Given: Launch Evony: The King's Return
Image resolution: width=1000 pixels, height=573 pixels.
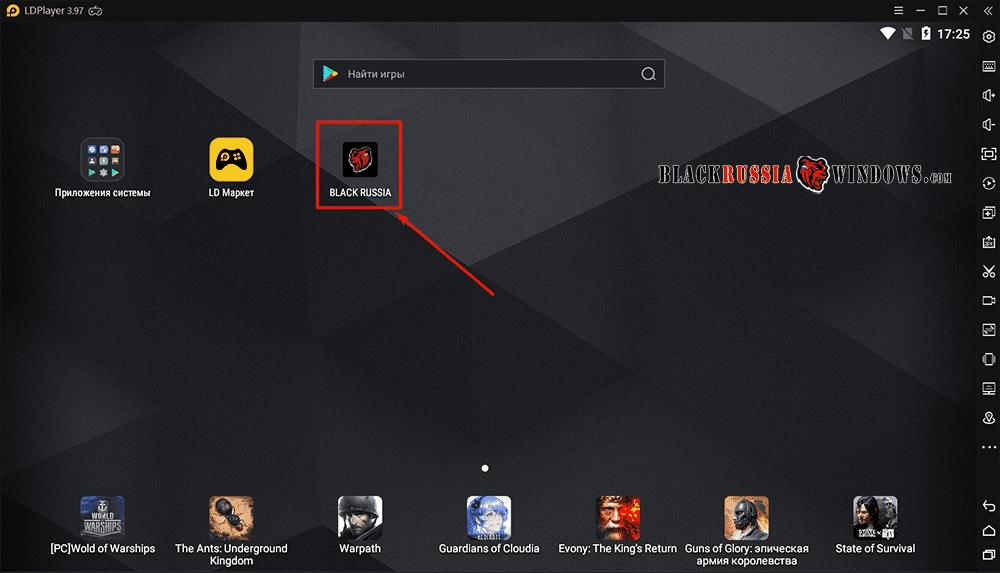Looking at the screenshot, I should pyautogui.click(x=617, y=517).
